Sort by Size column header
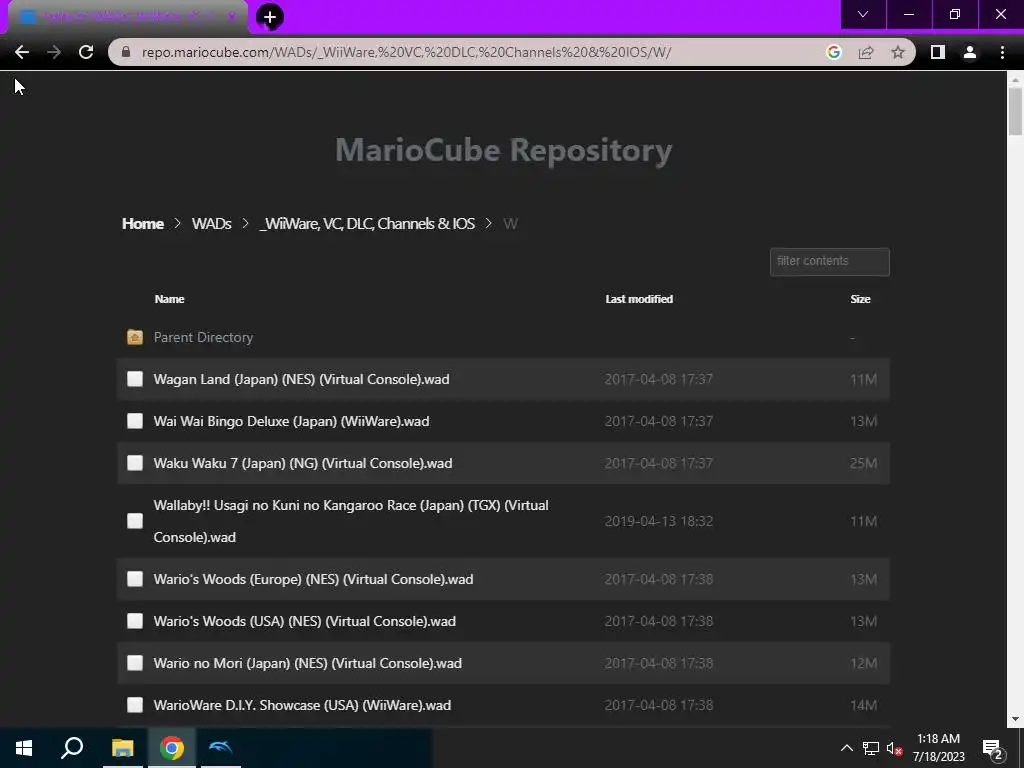Viewport: 1024px width, 768px height. [x=860, y=299]
